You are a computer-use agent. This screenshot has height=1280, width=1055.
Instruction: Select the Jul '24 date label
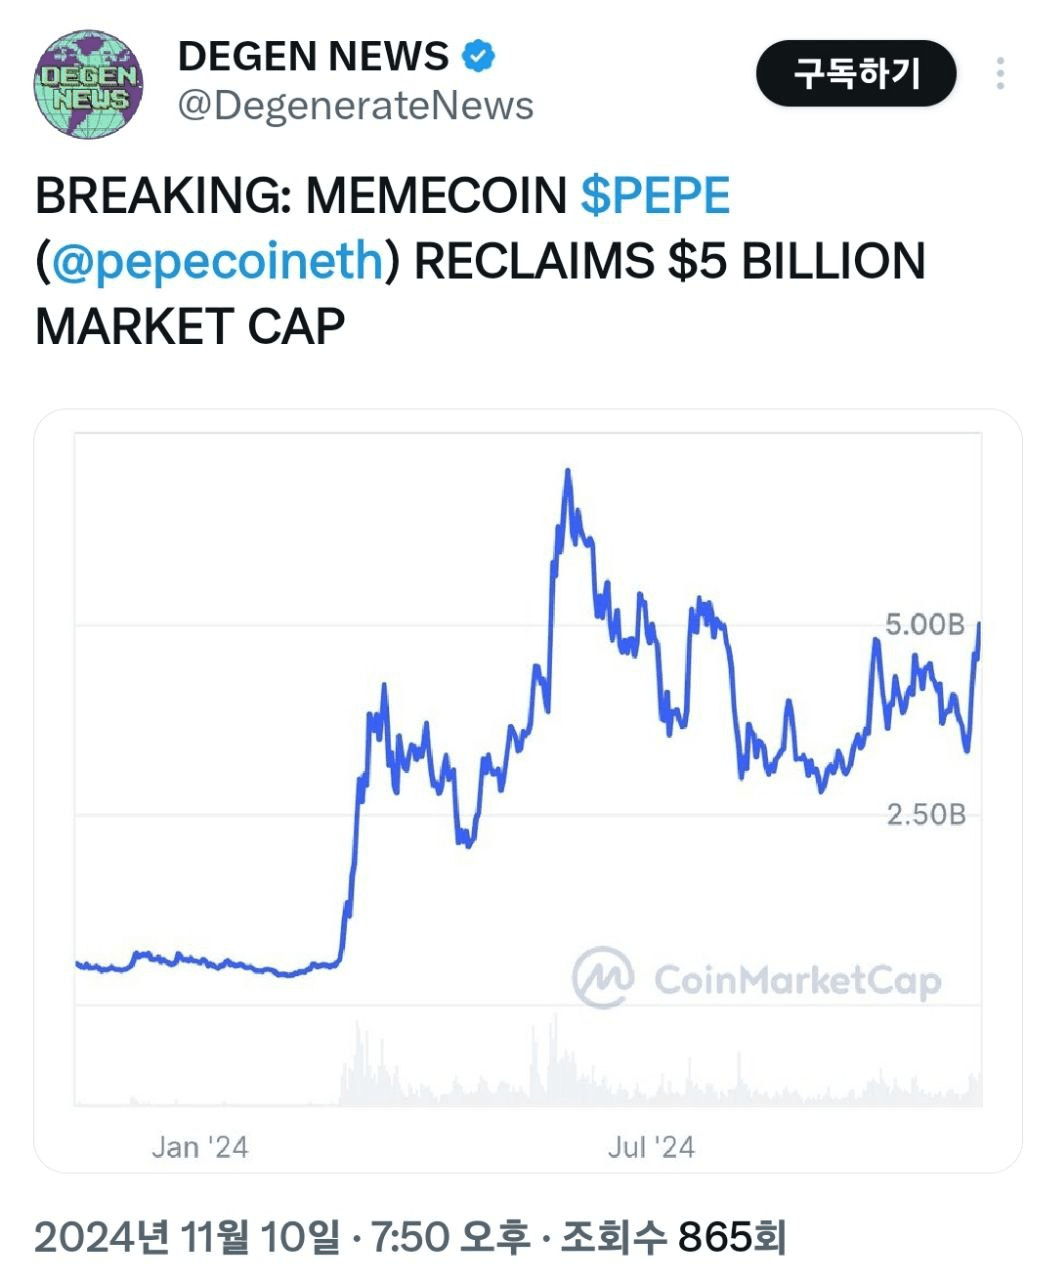650,1146
